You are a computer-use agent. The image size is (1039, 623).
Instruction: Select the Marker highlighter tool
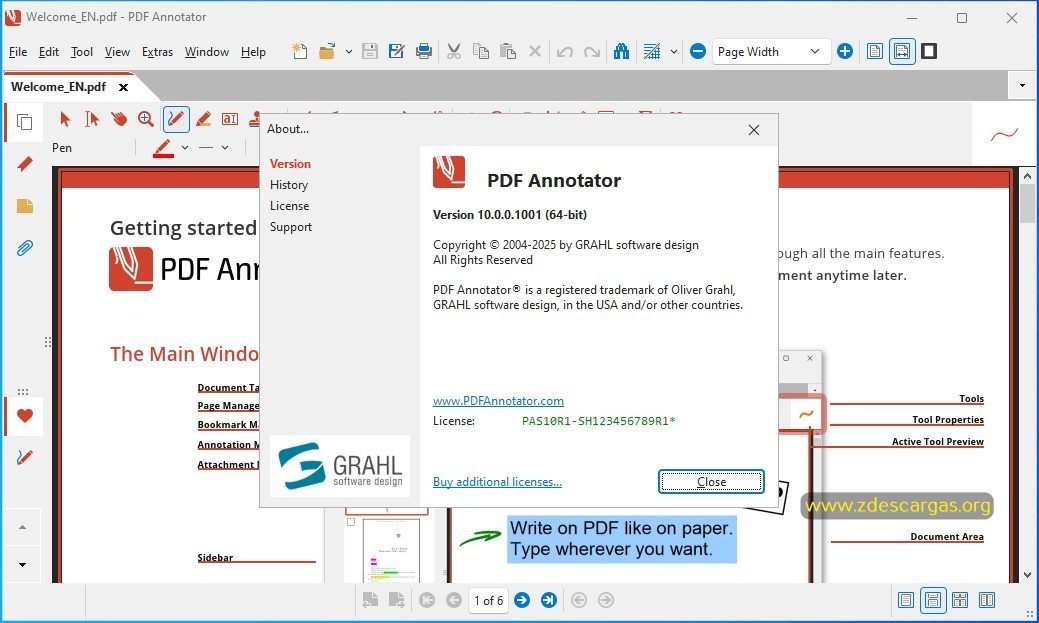point(203,119)
